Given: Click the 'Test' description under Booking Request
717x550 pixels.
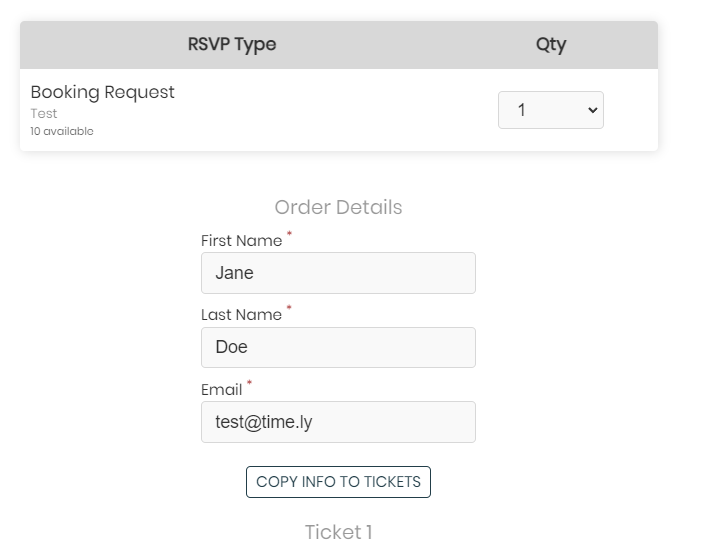Looking at the screenshot, I should point(44,114).
